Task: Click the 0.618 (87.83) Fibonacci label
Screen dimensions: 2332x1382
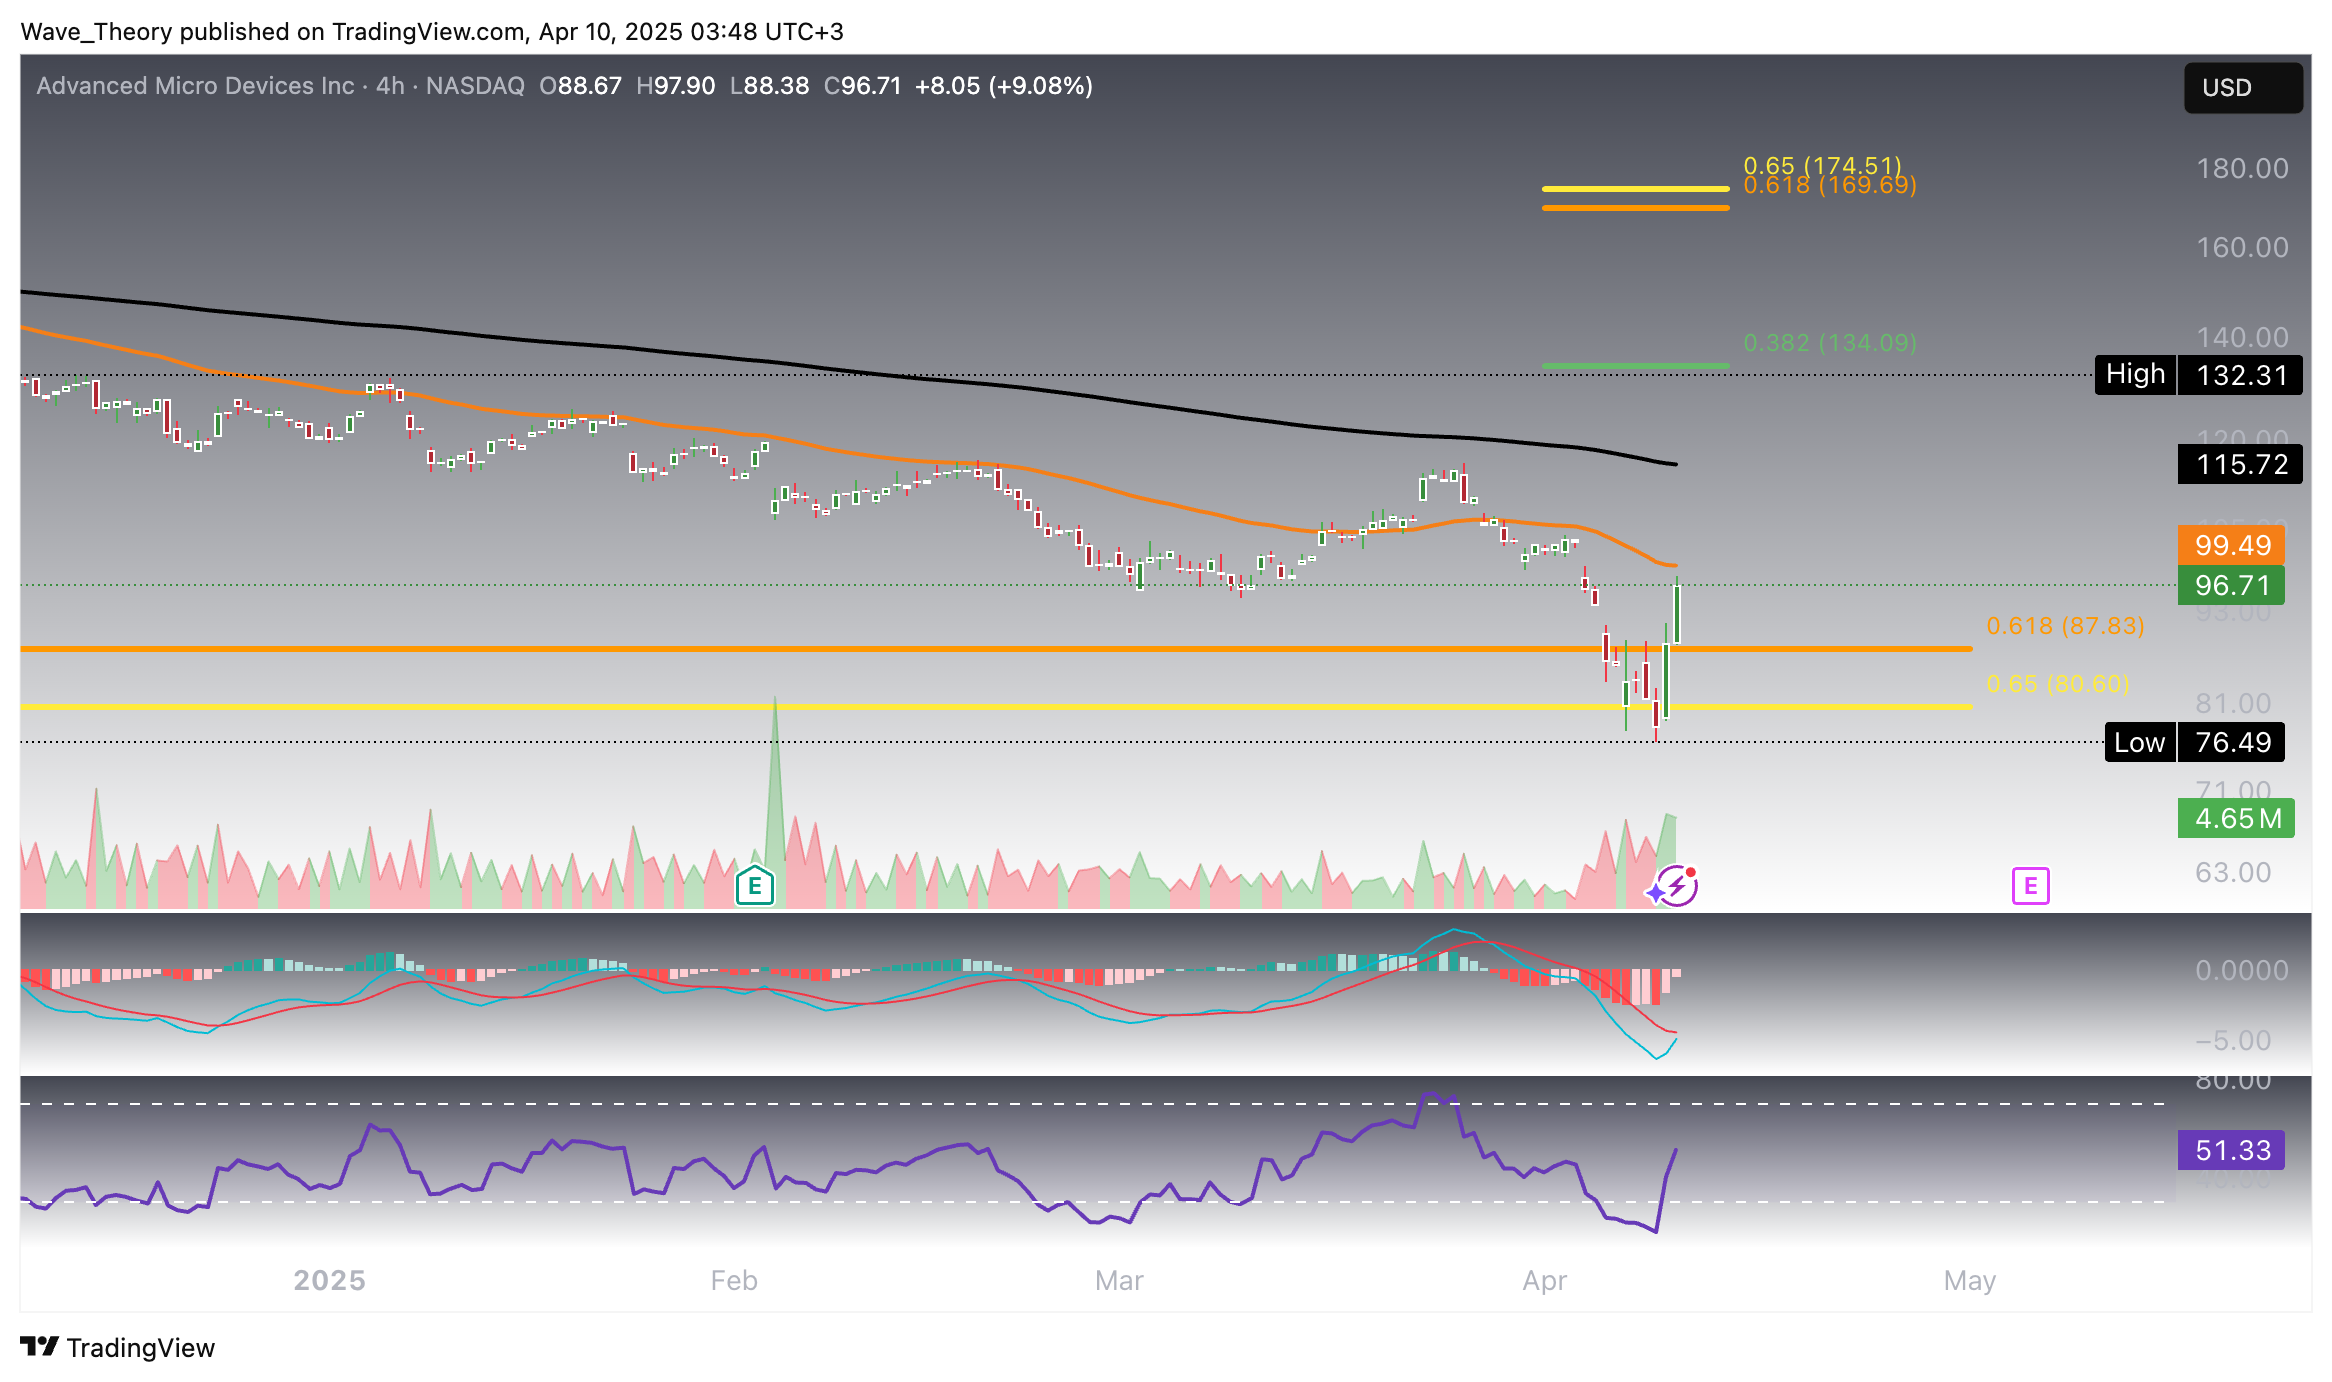Action: 2065,626
